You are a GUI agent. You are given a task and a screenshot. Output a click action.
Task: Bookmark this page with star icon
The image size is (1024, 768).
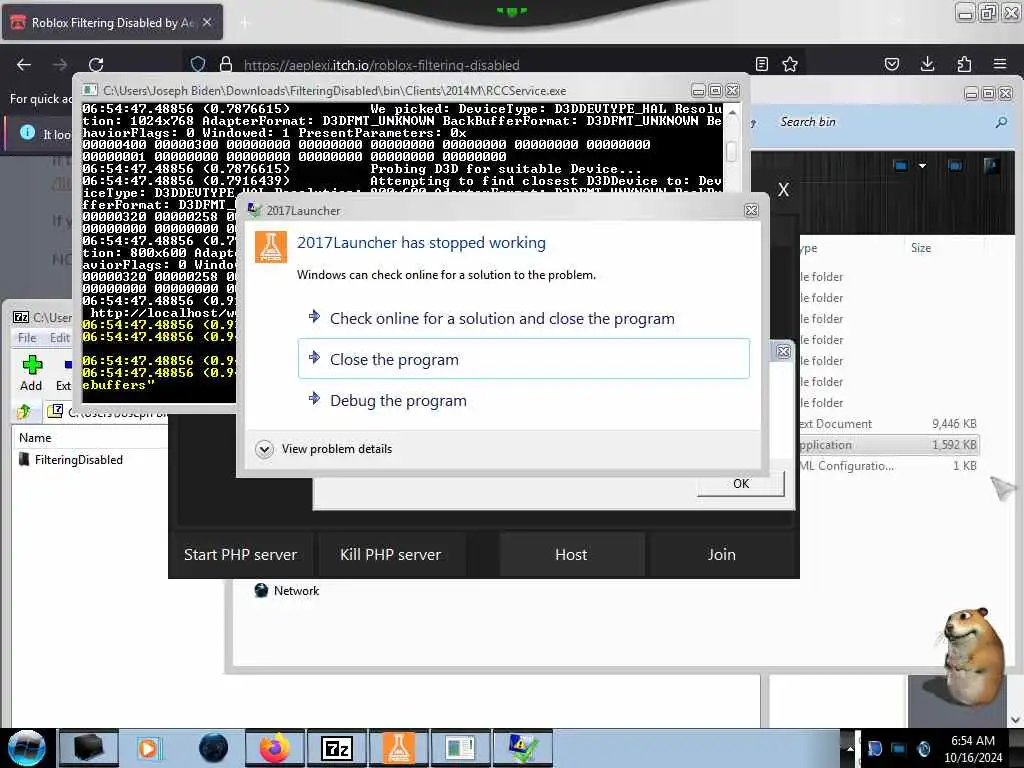[790, 64]
